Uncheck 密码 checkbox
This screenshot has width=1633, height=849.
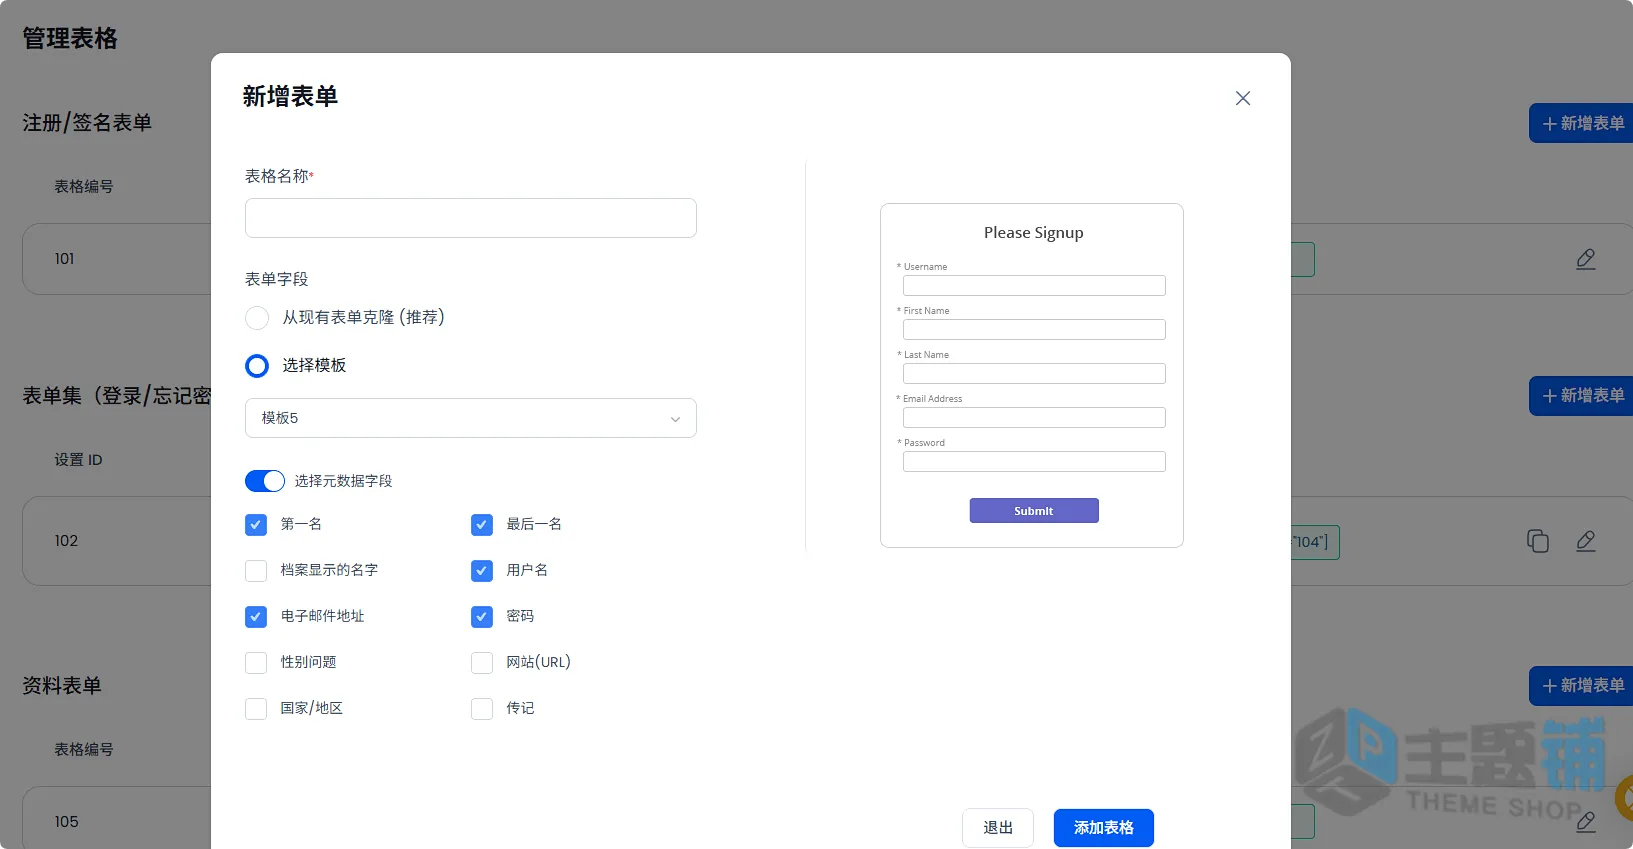tap(482, 617)
